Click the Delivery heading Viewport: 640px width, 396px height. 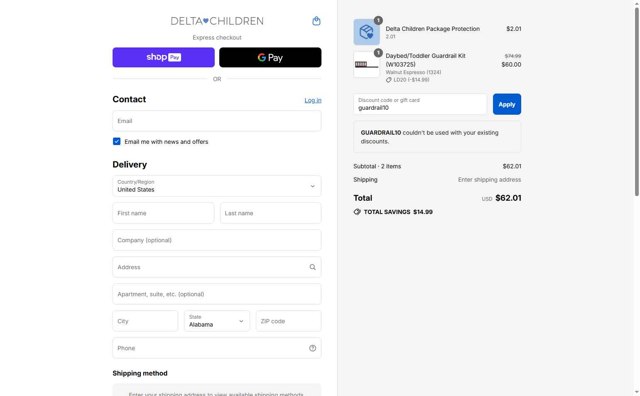(x=130, y=165)
